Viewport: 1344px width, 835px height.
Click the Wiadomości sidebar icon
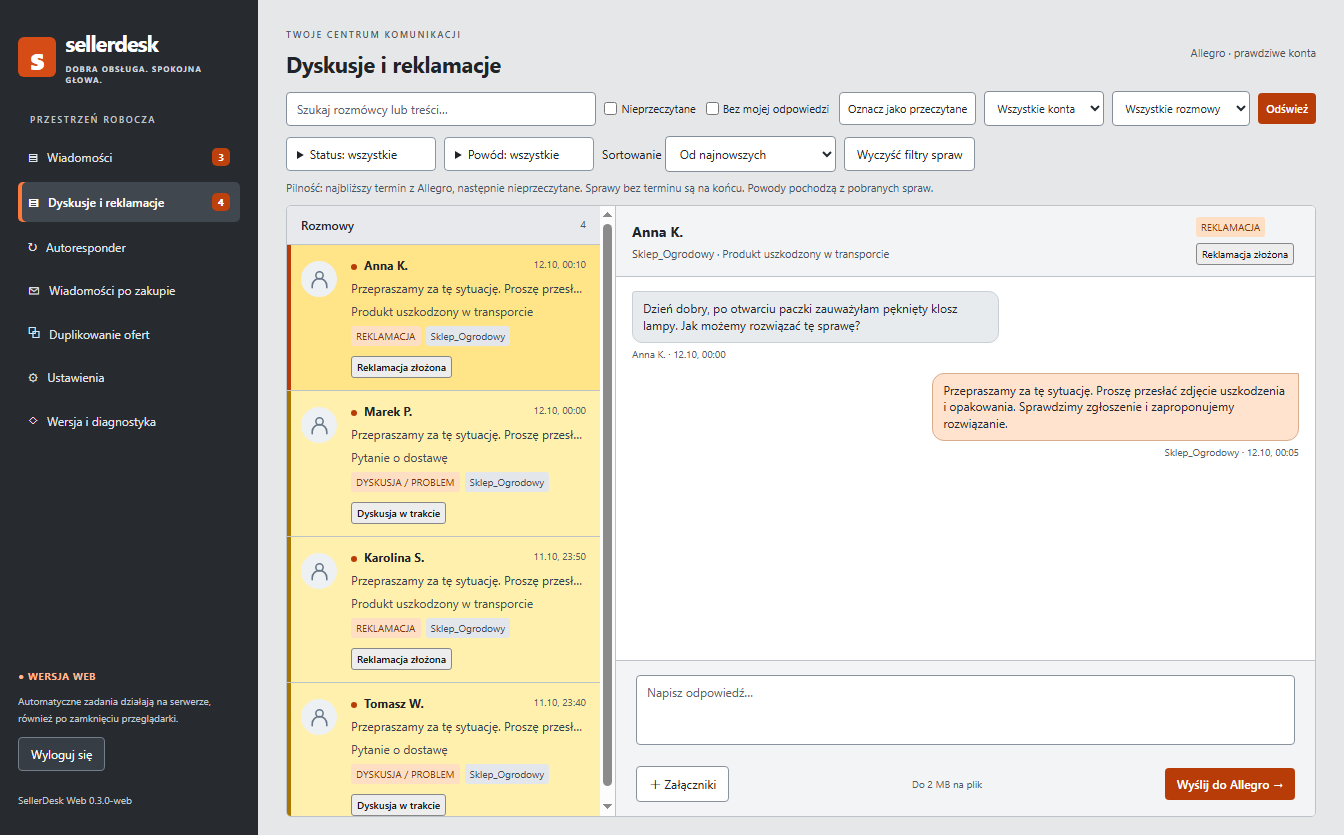33,158
